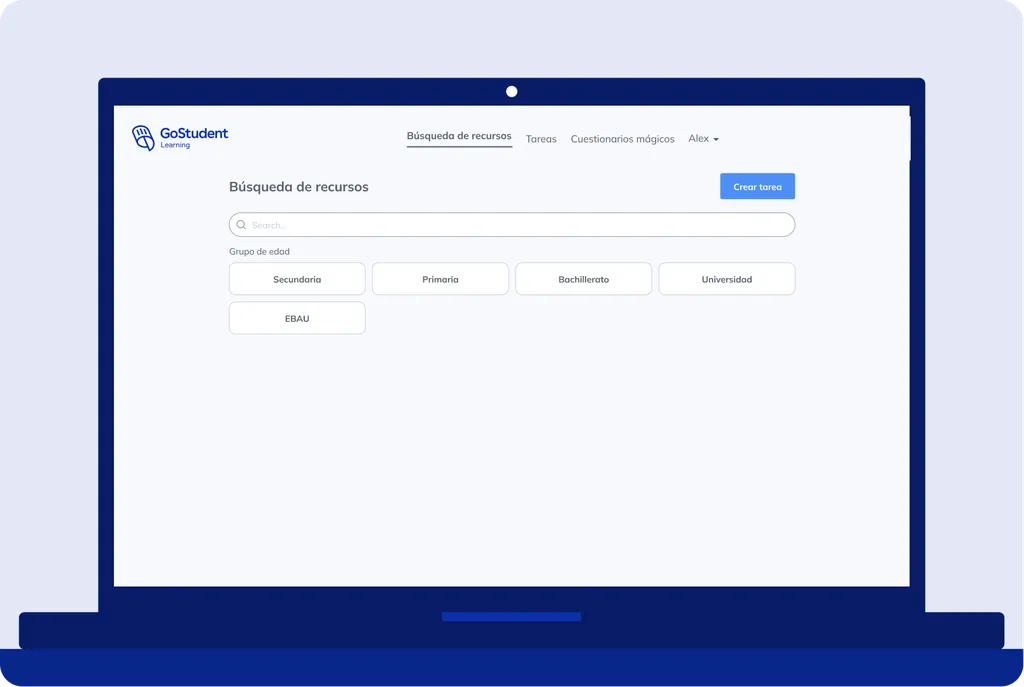The width and height of the screenshot is (1024, 687).
Task: Select the Secundaria age group
Action: pos(297,279)
